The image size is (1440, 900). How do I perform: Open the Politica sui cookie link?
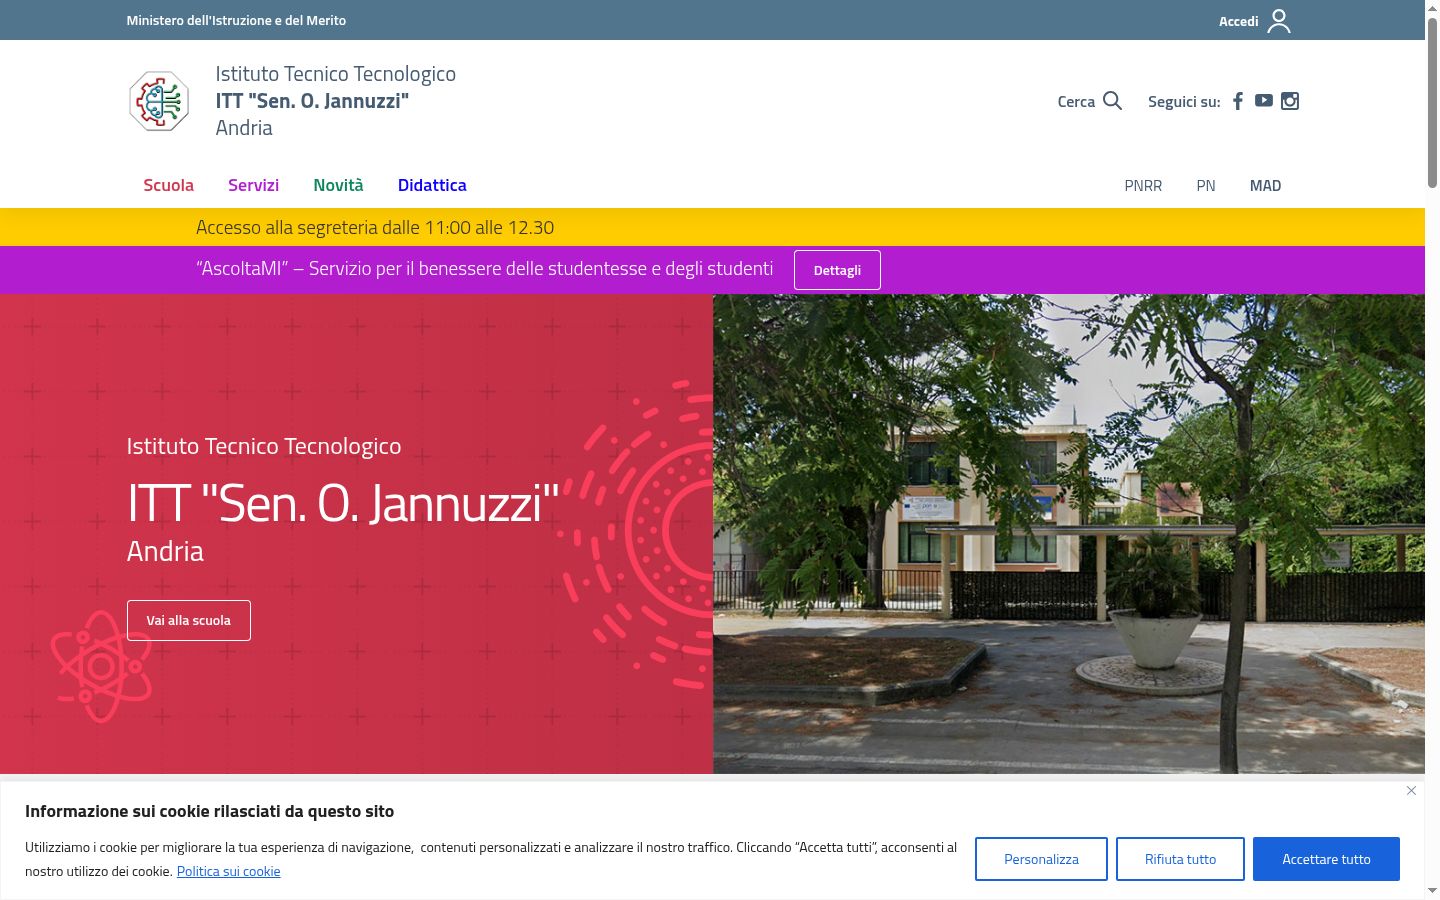(228, 871)
